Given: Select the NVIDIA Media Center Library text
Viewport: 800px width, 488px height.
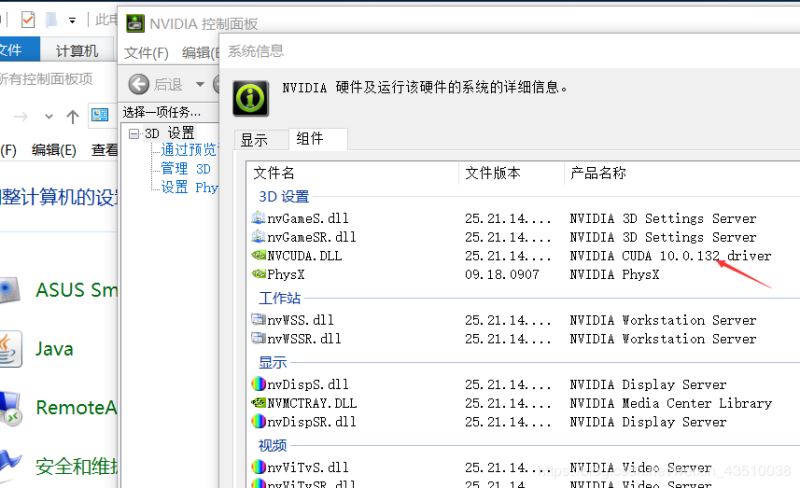Looking at the screenshot, I should click(670, 403).
